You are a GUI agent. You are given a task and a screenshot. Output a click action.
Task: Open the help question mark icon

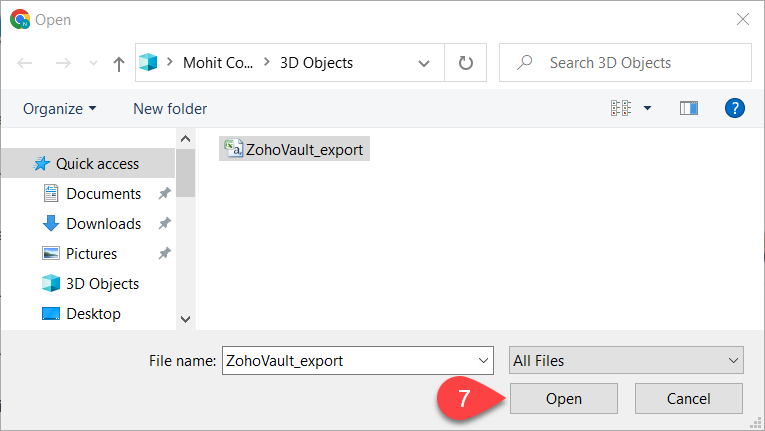pyautogui.click(x=734, y=108)
